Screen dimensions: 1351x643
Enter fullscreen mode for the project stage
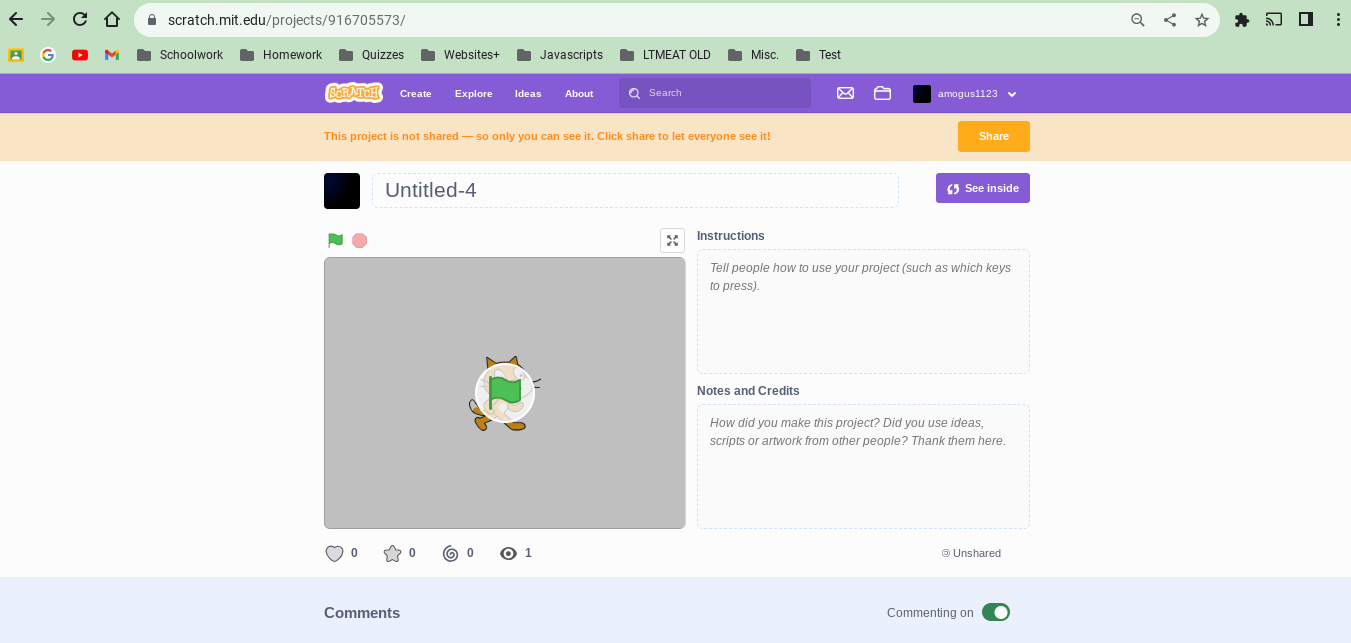pos(672,240)
